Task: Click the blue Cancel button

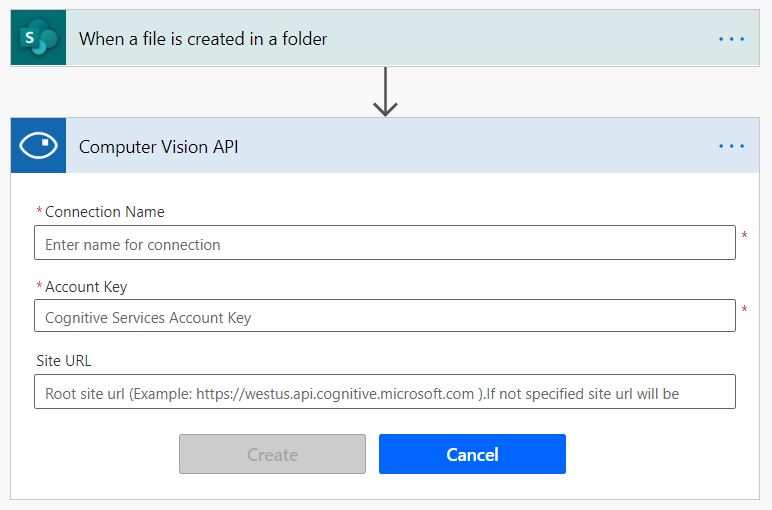Action: coord(472,454)
